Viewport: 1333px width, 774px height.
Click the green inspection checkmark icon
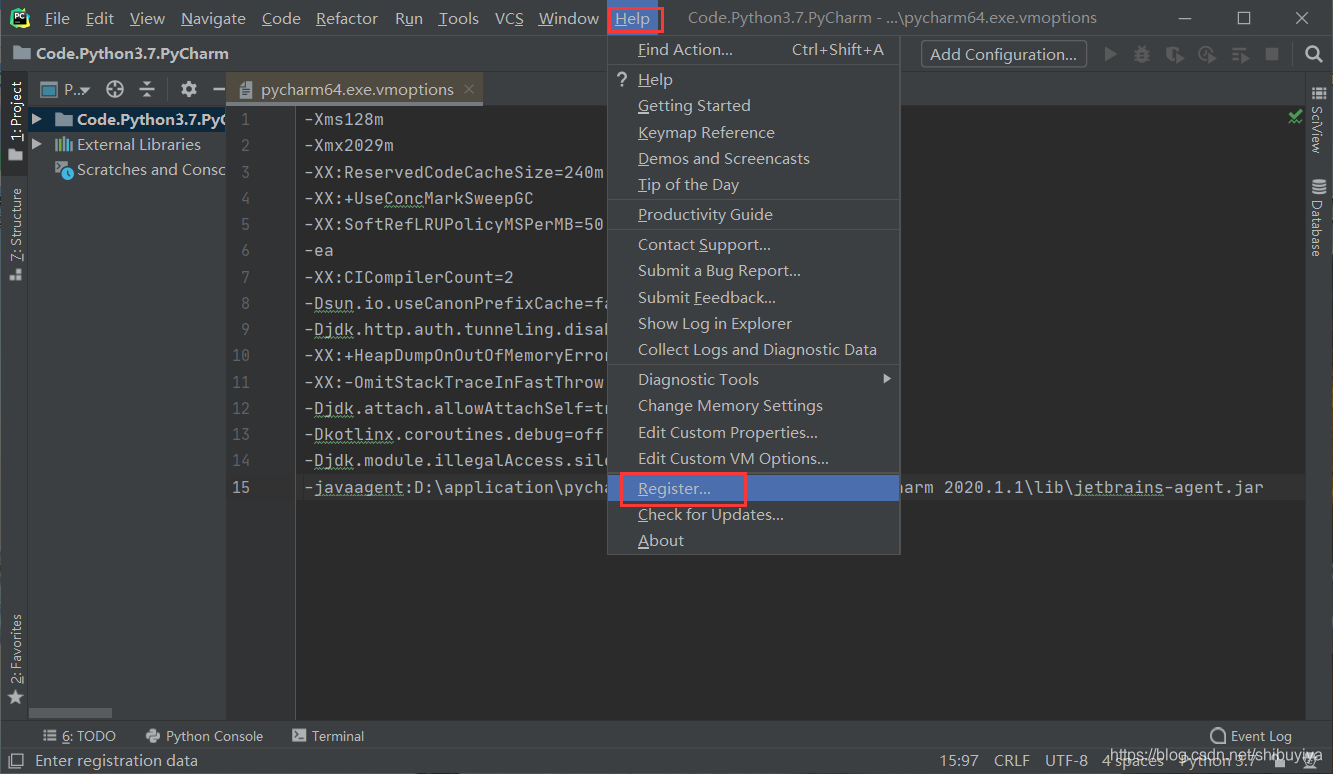pos(1296,118)
